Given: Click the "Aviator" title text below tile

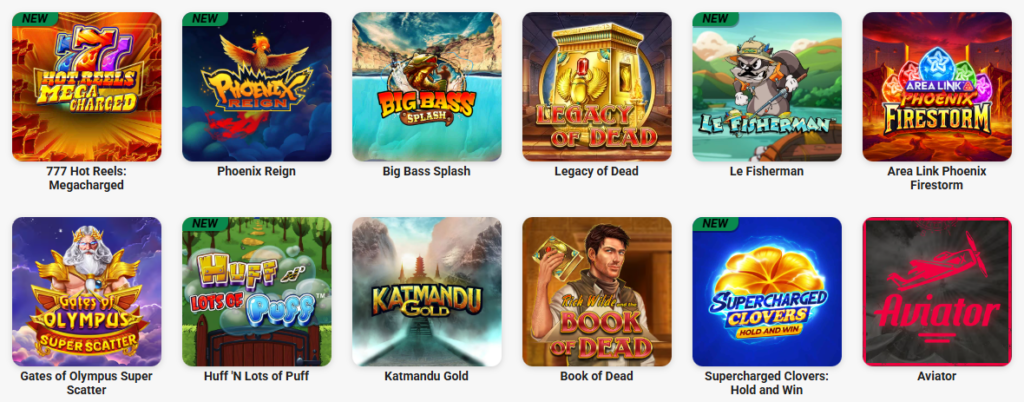Looking at the screenshot, I should 937,377.
